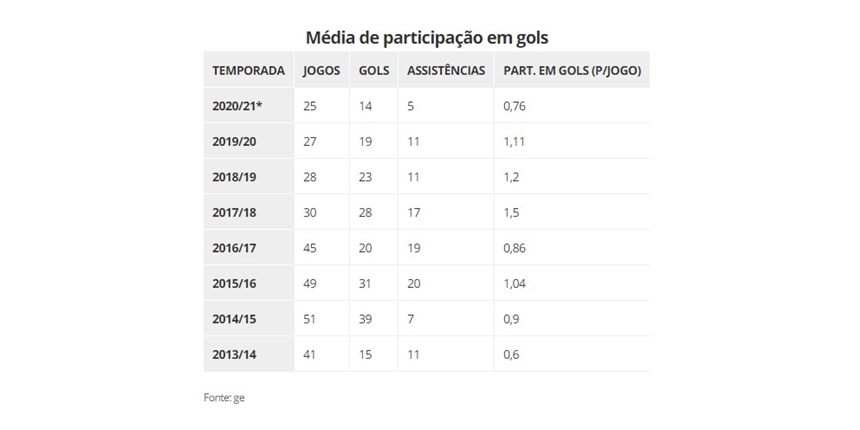Click the JOGOS column header
This screenshot has width=860, height=430.
[322, 71]
